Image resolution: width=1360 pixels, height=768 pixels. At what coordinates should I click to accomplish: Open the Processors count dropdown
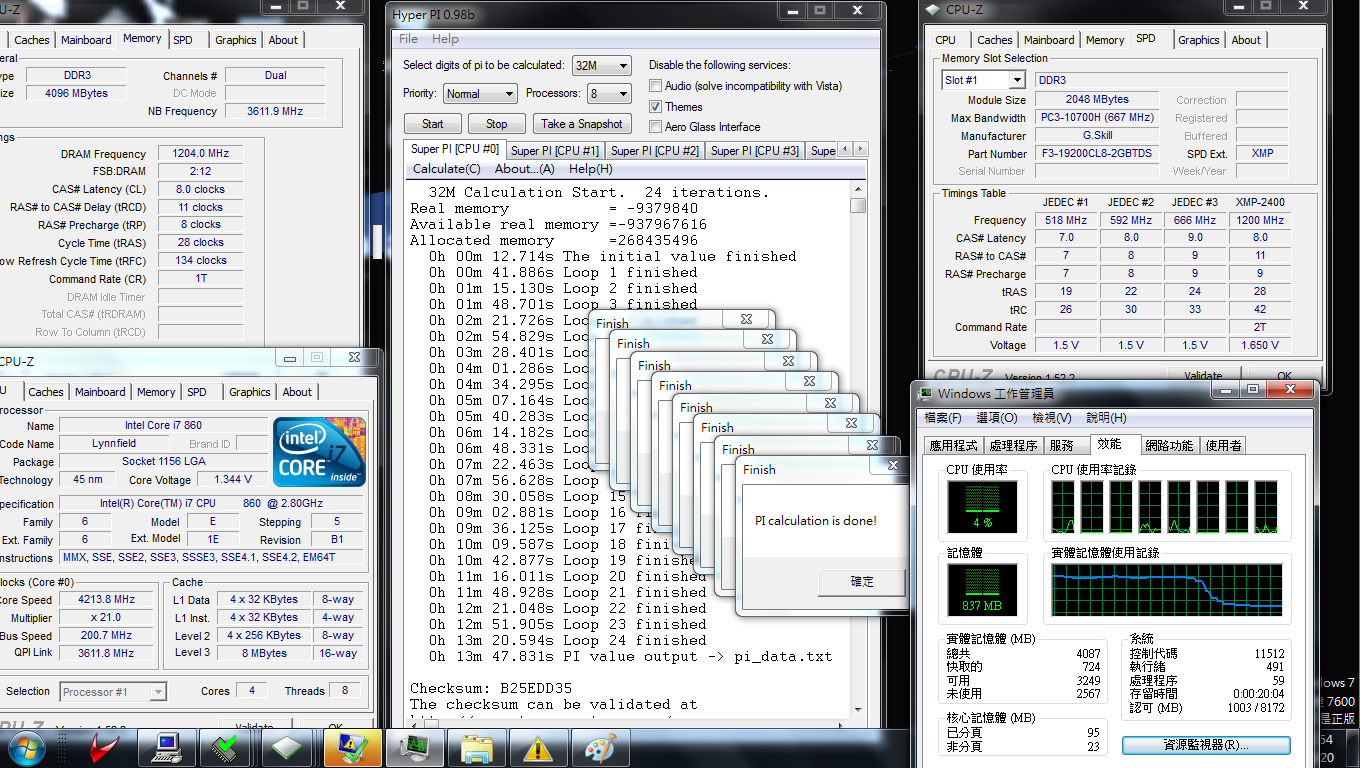609,94
